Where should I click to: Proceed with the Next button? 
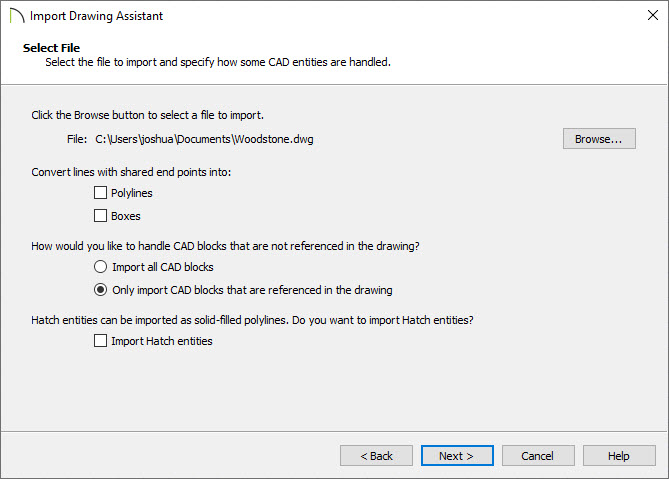[457, 456]
